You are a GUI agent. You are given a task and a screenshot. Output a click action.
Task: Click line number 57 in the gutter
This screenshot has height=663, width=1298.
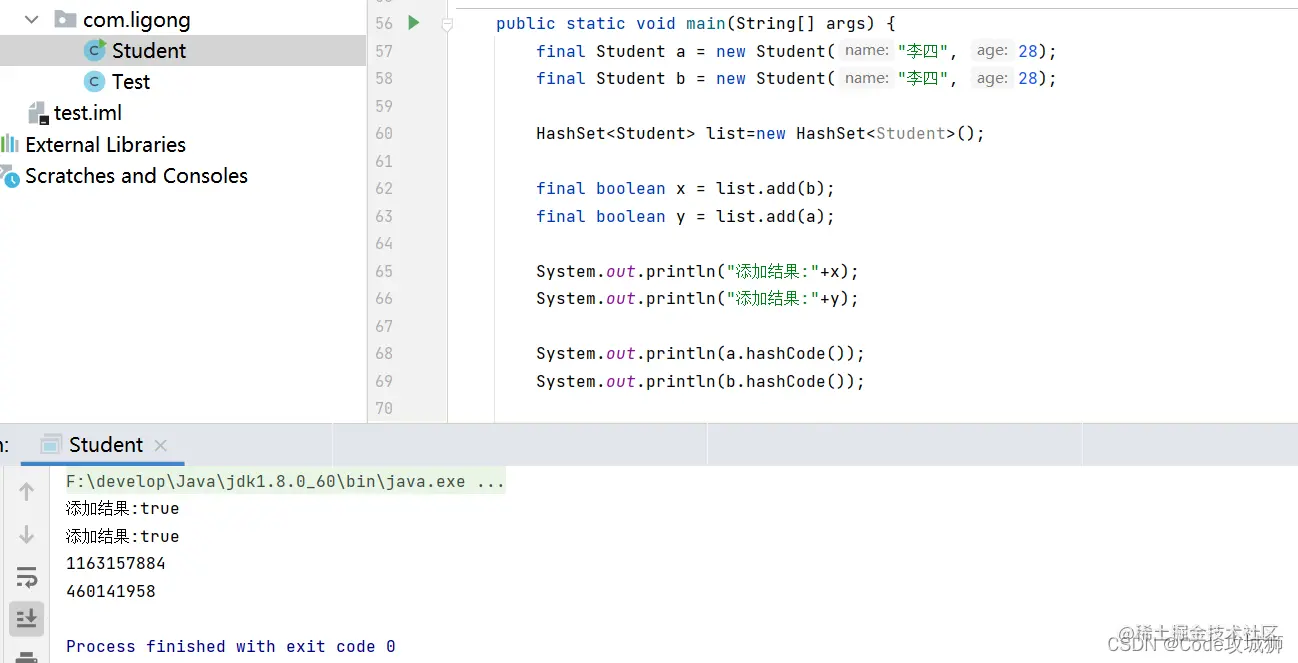[384, 51]
